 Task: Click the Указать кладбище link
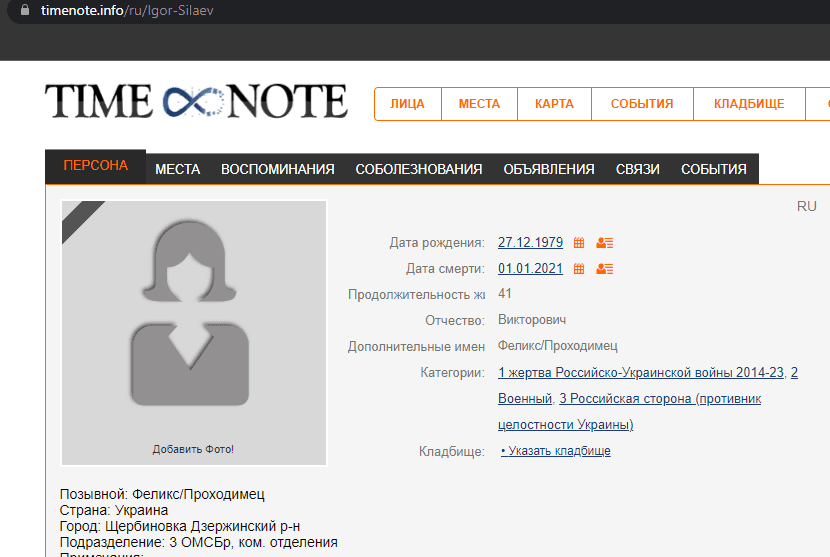coord(558,451)
